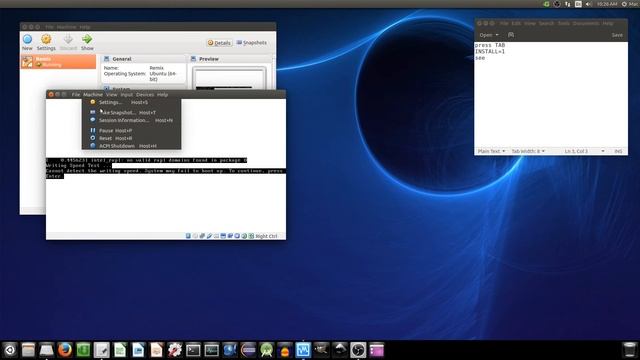Switch to Snapshots view in VirtualBox Manager
The height and width of the screenshot is (360, 640).
252,43
